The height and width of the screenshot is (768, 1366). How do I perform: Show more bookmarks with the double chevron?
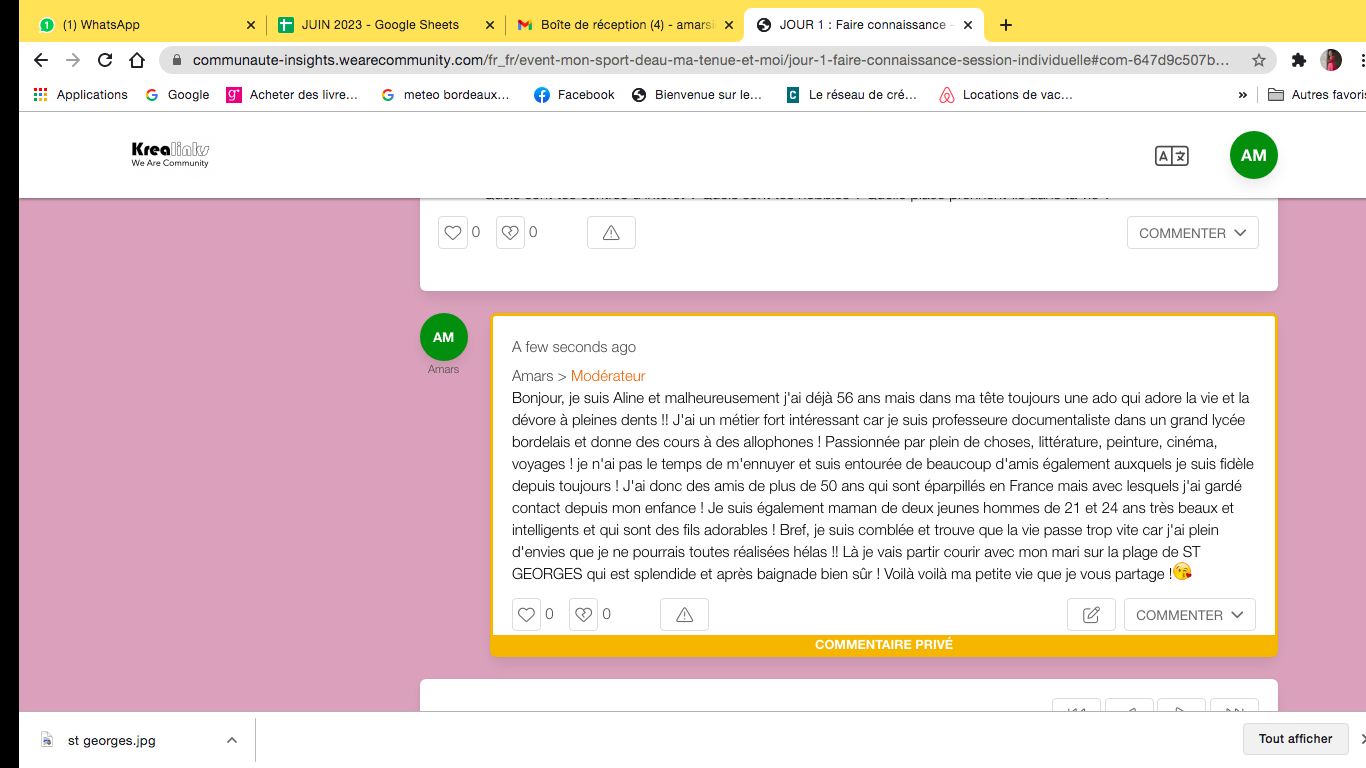click(x=1243, y=95)
